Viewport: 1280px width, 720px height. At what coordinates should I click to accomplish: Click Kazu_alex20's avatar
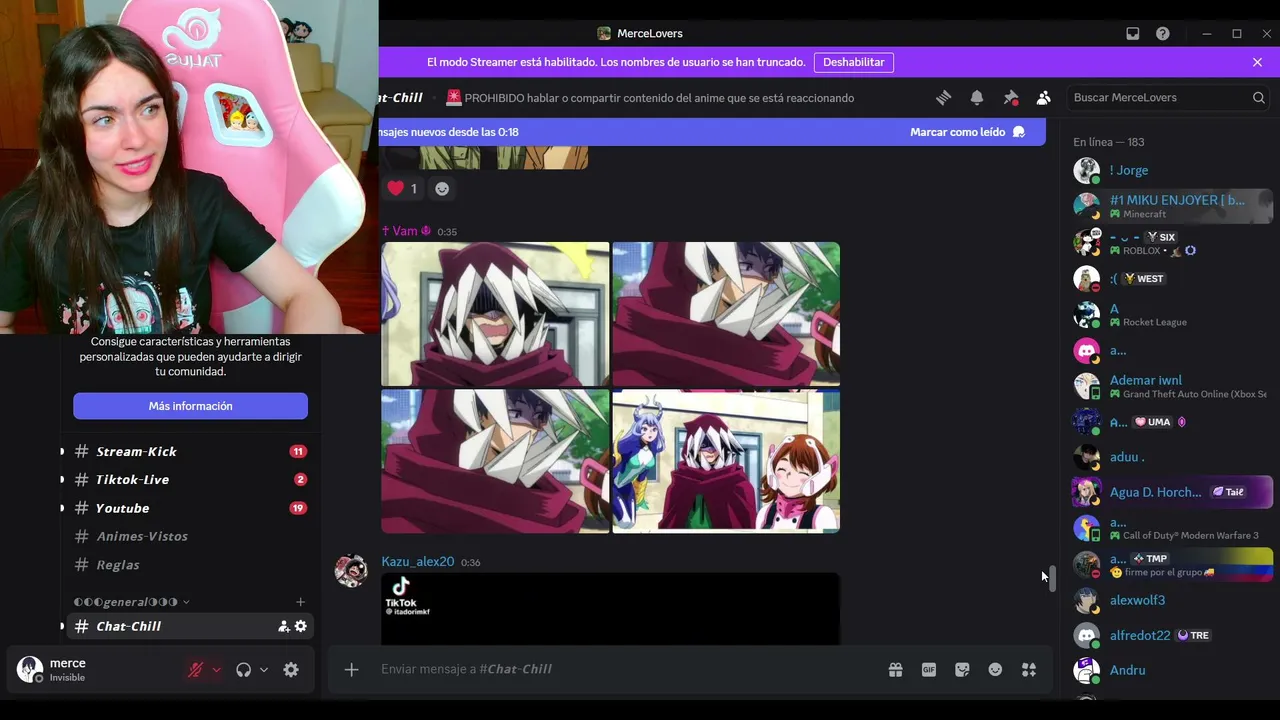[351, 570]
